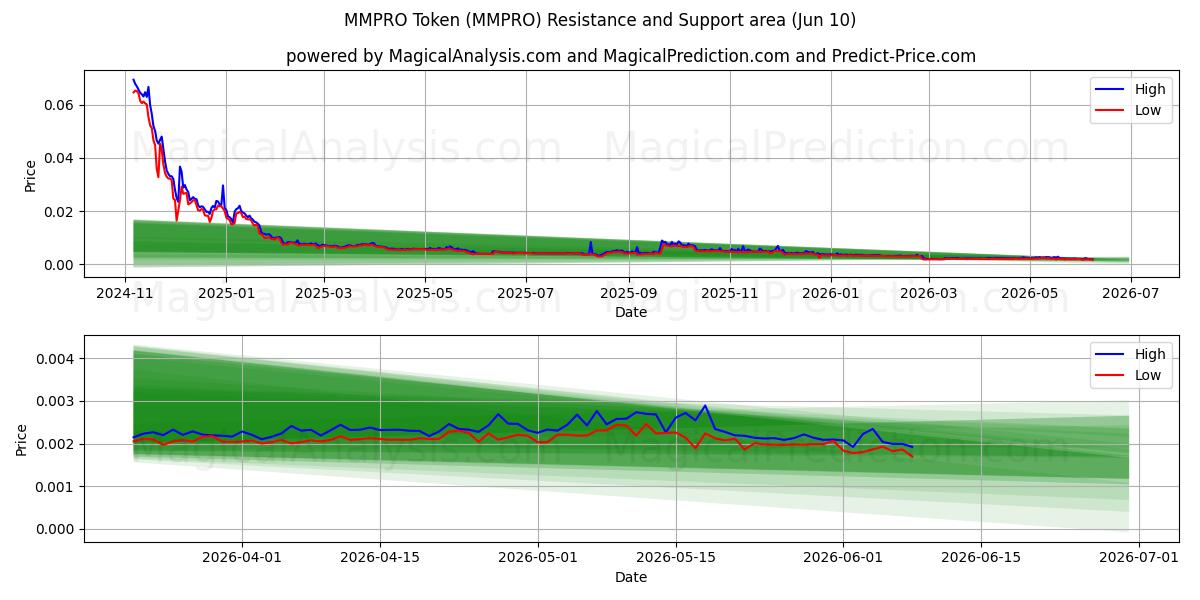The height and width of the screenshot is (600, 1200).
Task: Click the blue High line peak in top chart
Action: click(x=133, y=80)
